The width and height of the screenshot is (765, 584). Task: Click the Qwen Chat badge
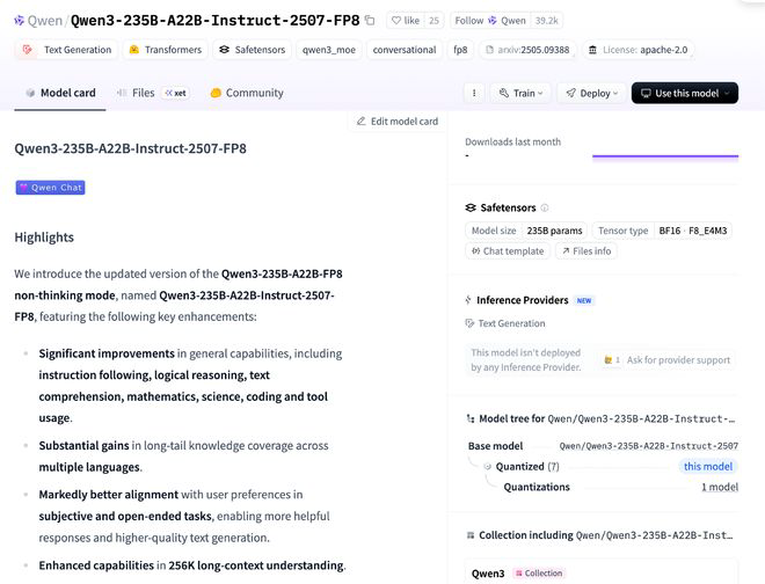50,187
